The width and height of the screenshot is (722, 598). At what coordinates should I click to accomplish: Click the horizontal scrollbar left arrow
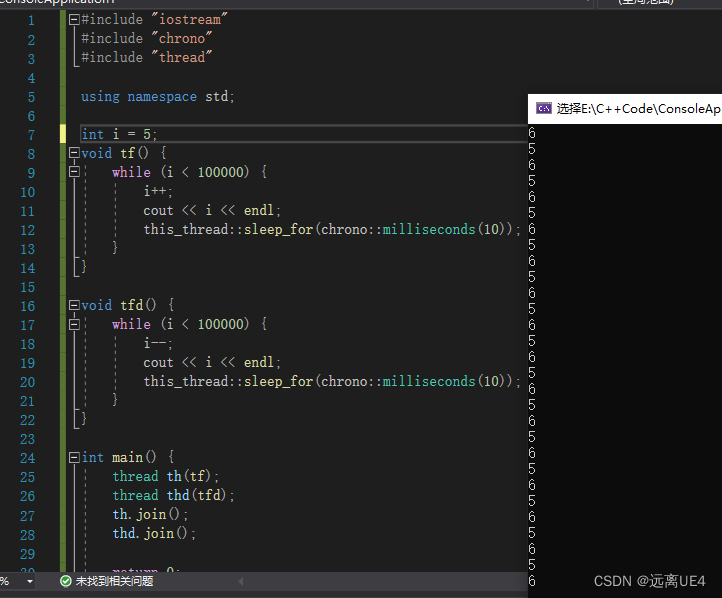(x=241, y=581)
